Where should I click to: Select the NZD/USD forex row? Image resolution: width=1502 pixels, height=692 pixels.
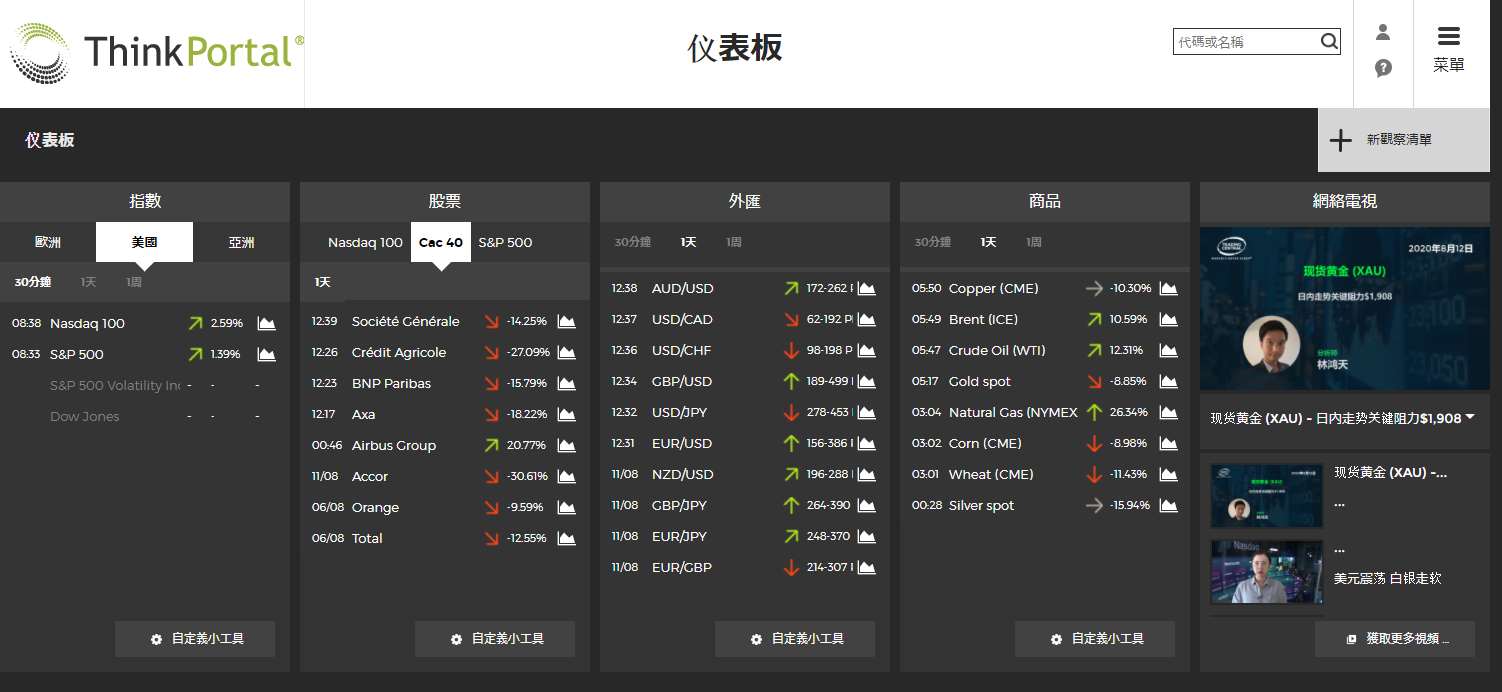pos(745,474)
